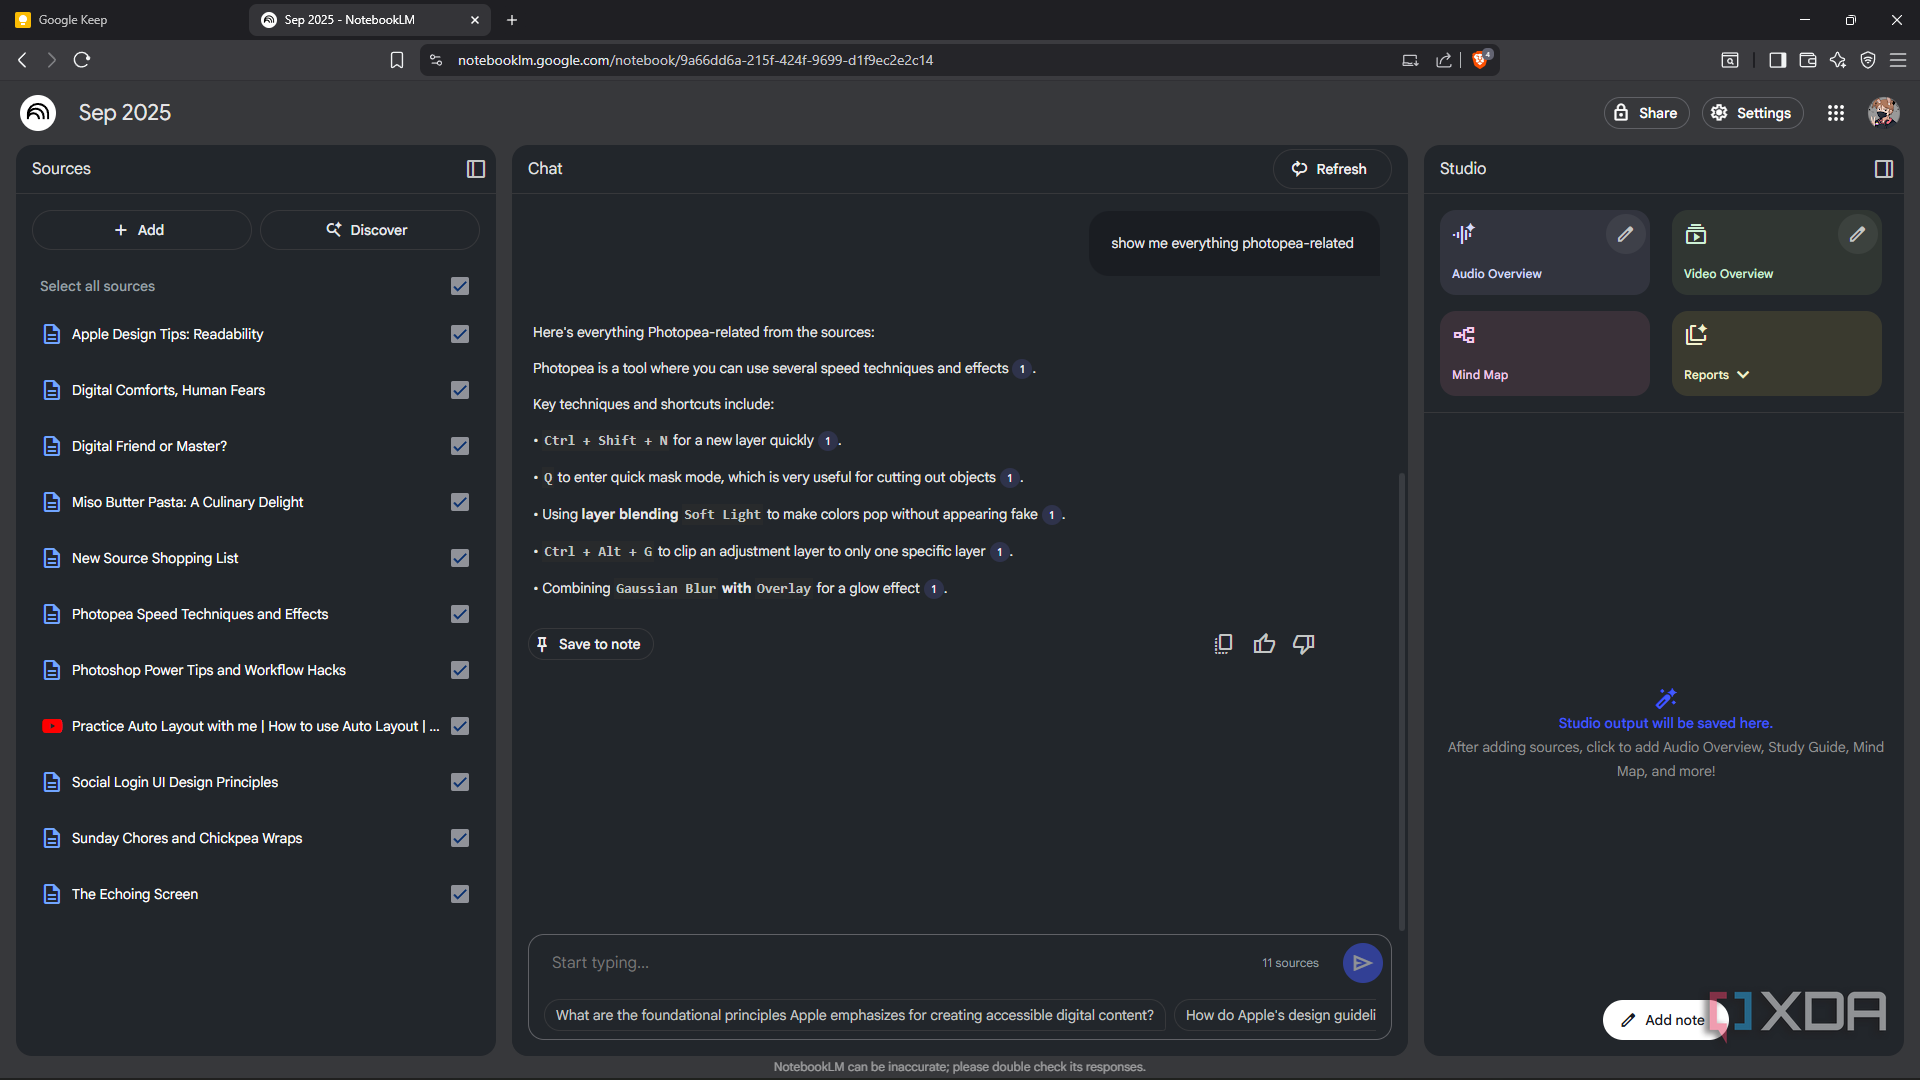The height and width of the screenshot is (1080, 1920).
Task: Copy the chat response
Action: [1223, 644]
